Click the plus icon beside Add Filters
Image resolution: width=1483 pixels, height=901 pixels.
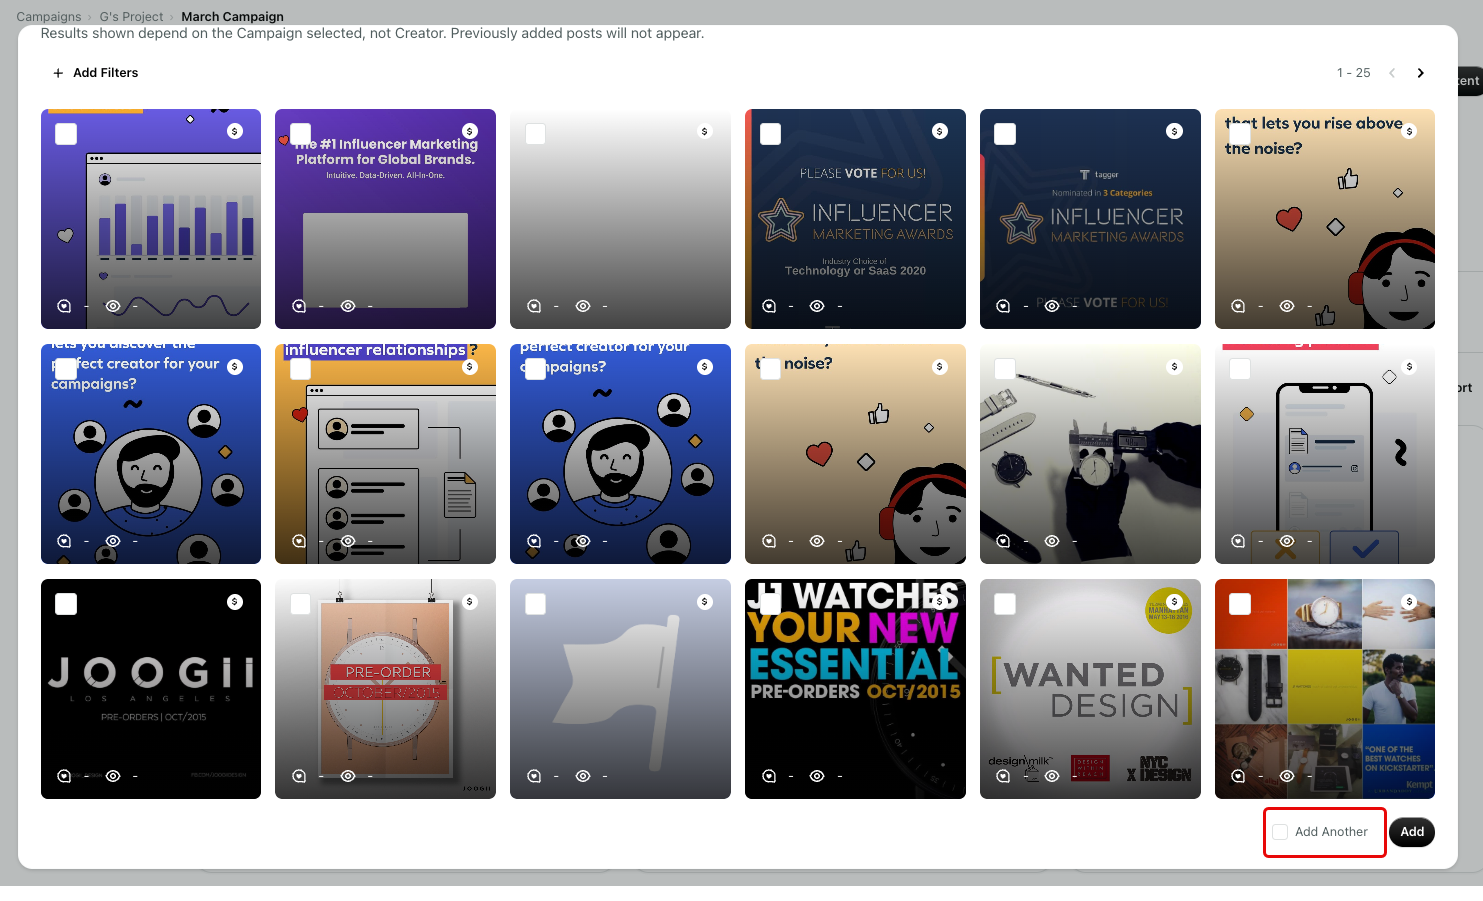(58, 73)
